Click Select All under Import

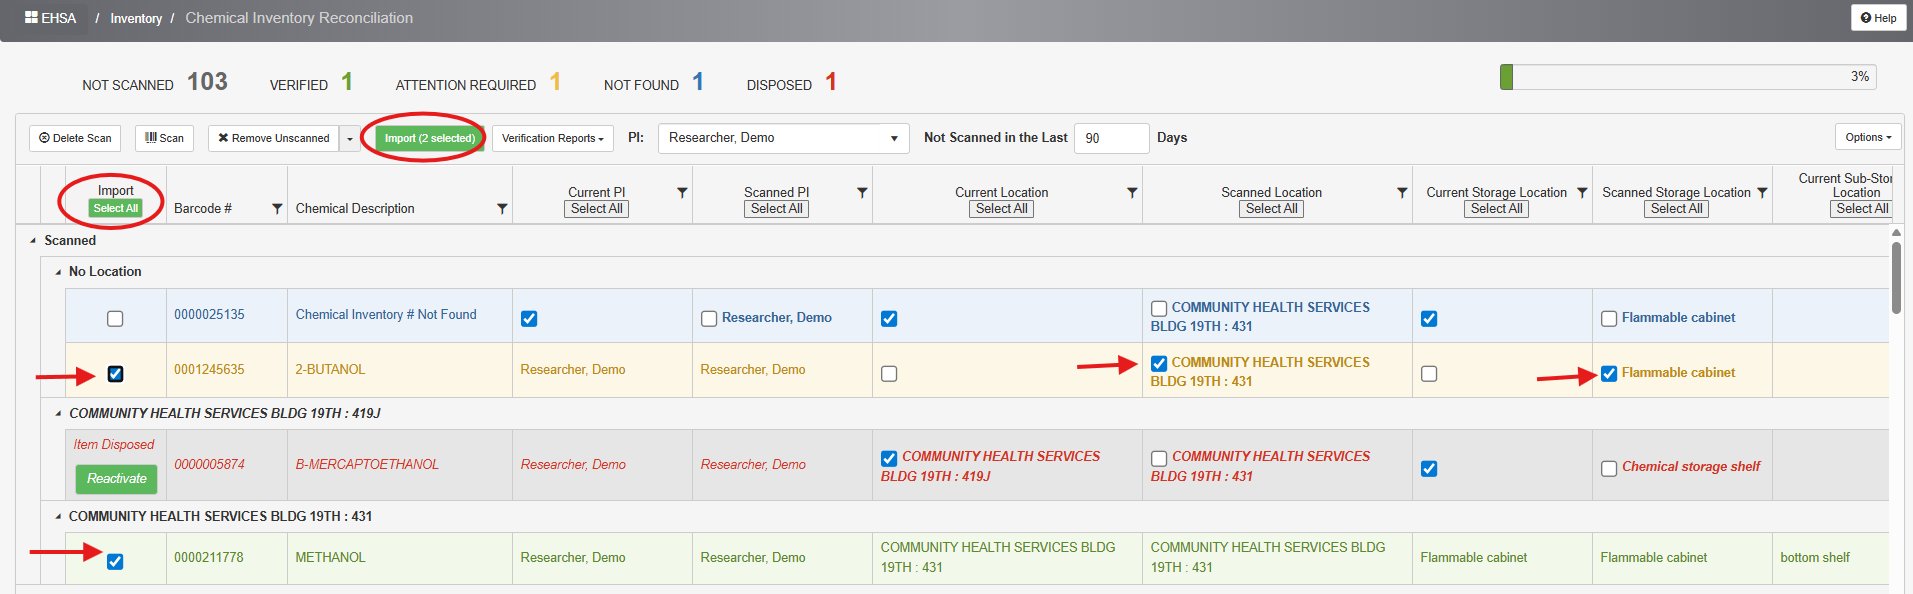(x=115, y=208)
